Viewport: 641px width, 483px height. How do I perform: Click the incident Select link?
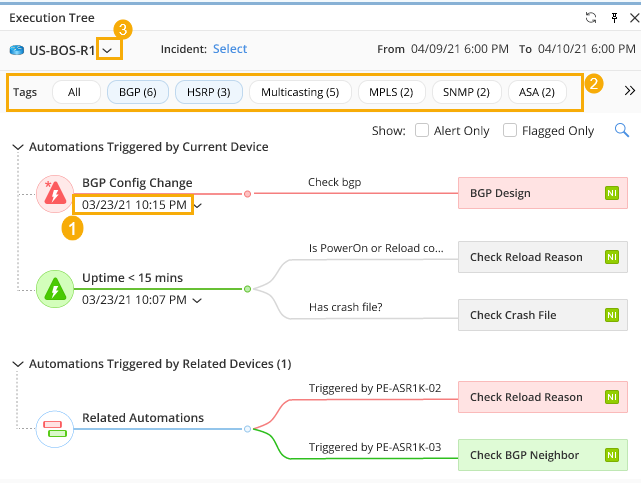click(230, 49)
